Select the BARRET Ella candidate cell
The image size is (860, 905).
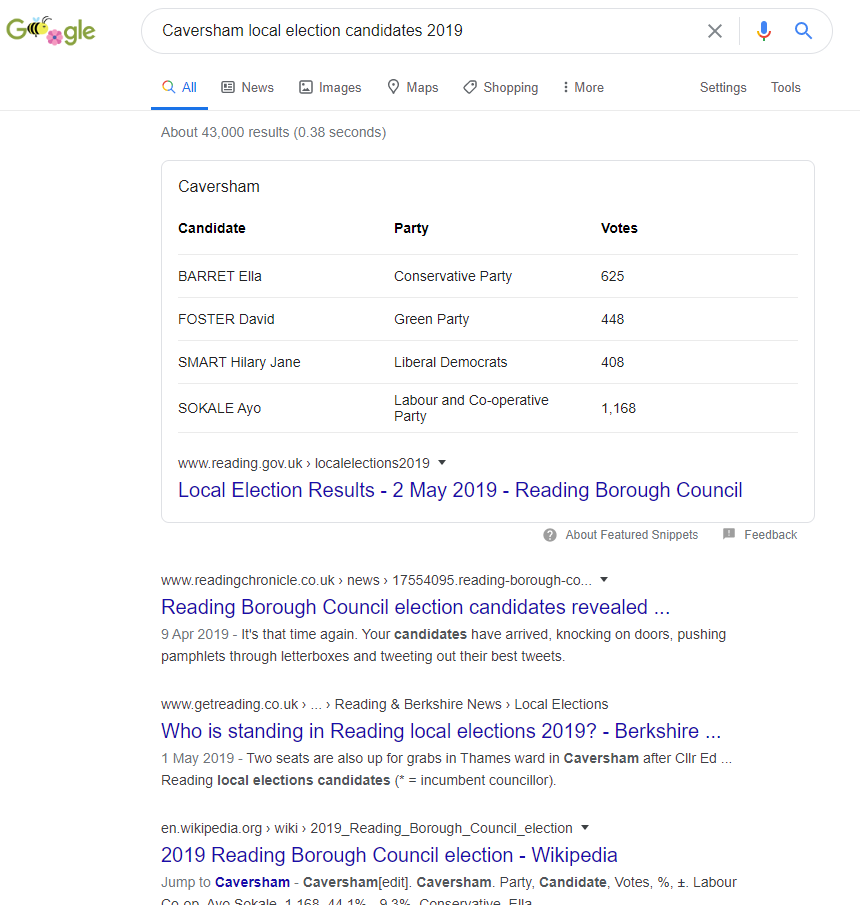(x=220, y=276)
